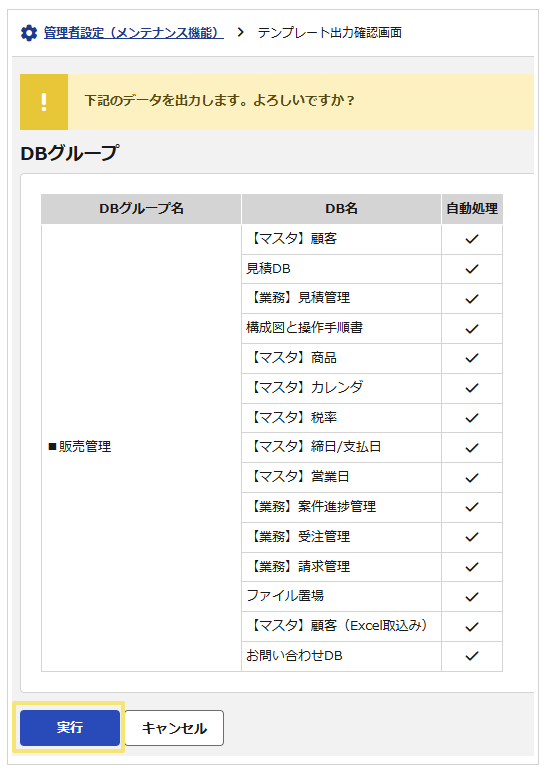Screen dimensions: 549x774
Task: Click the checkmark for 構成図と操作手順書 row
Action: pyautogui.click(x=472, y=329)
